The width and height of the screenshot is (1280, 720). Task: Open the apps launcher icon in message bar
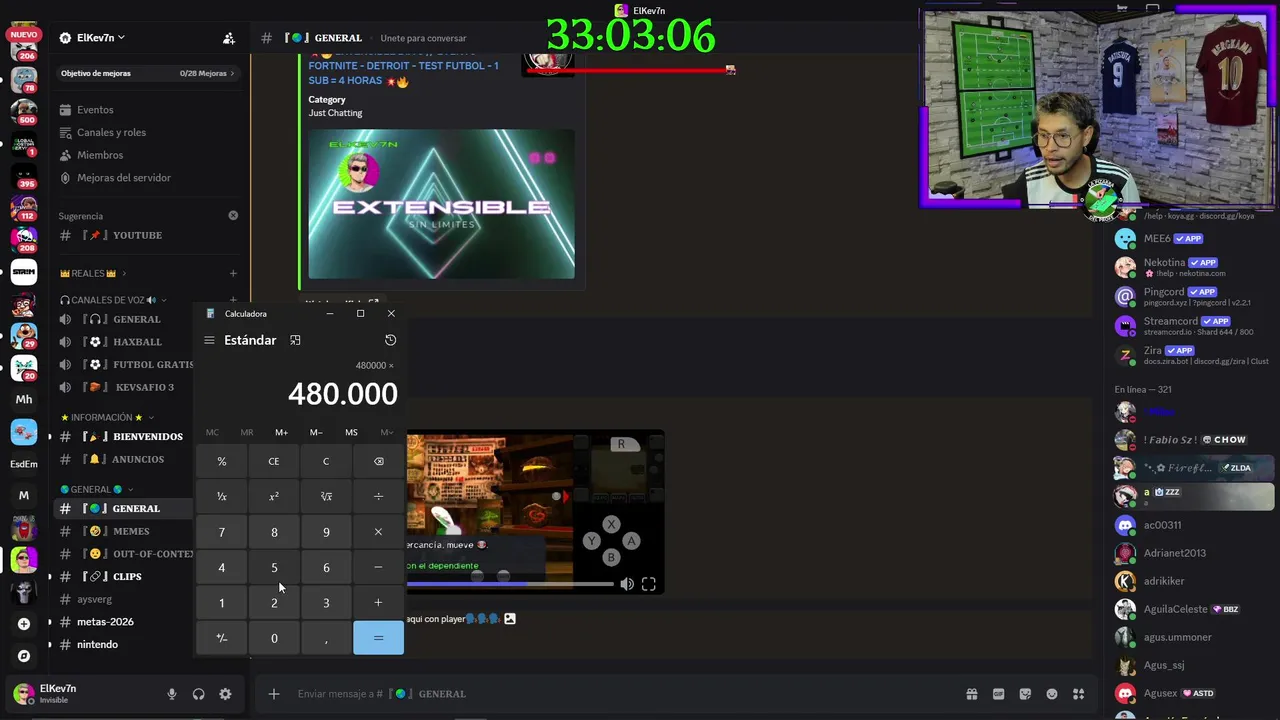point(1079,694)
